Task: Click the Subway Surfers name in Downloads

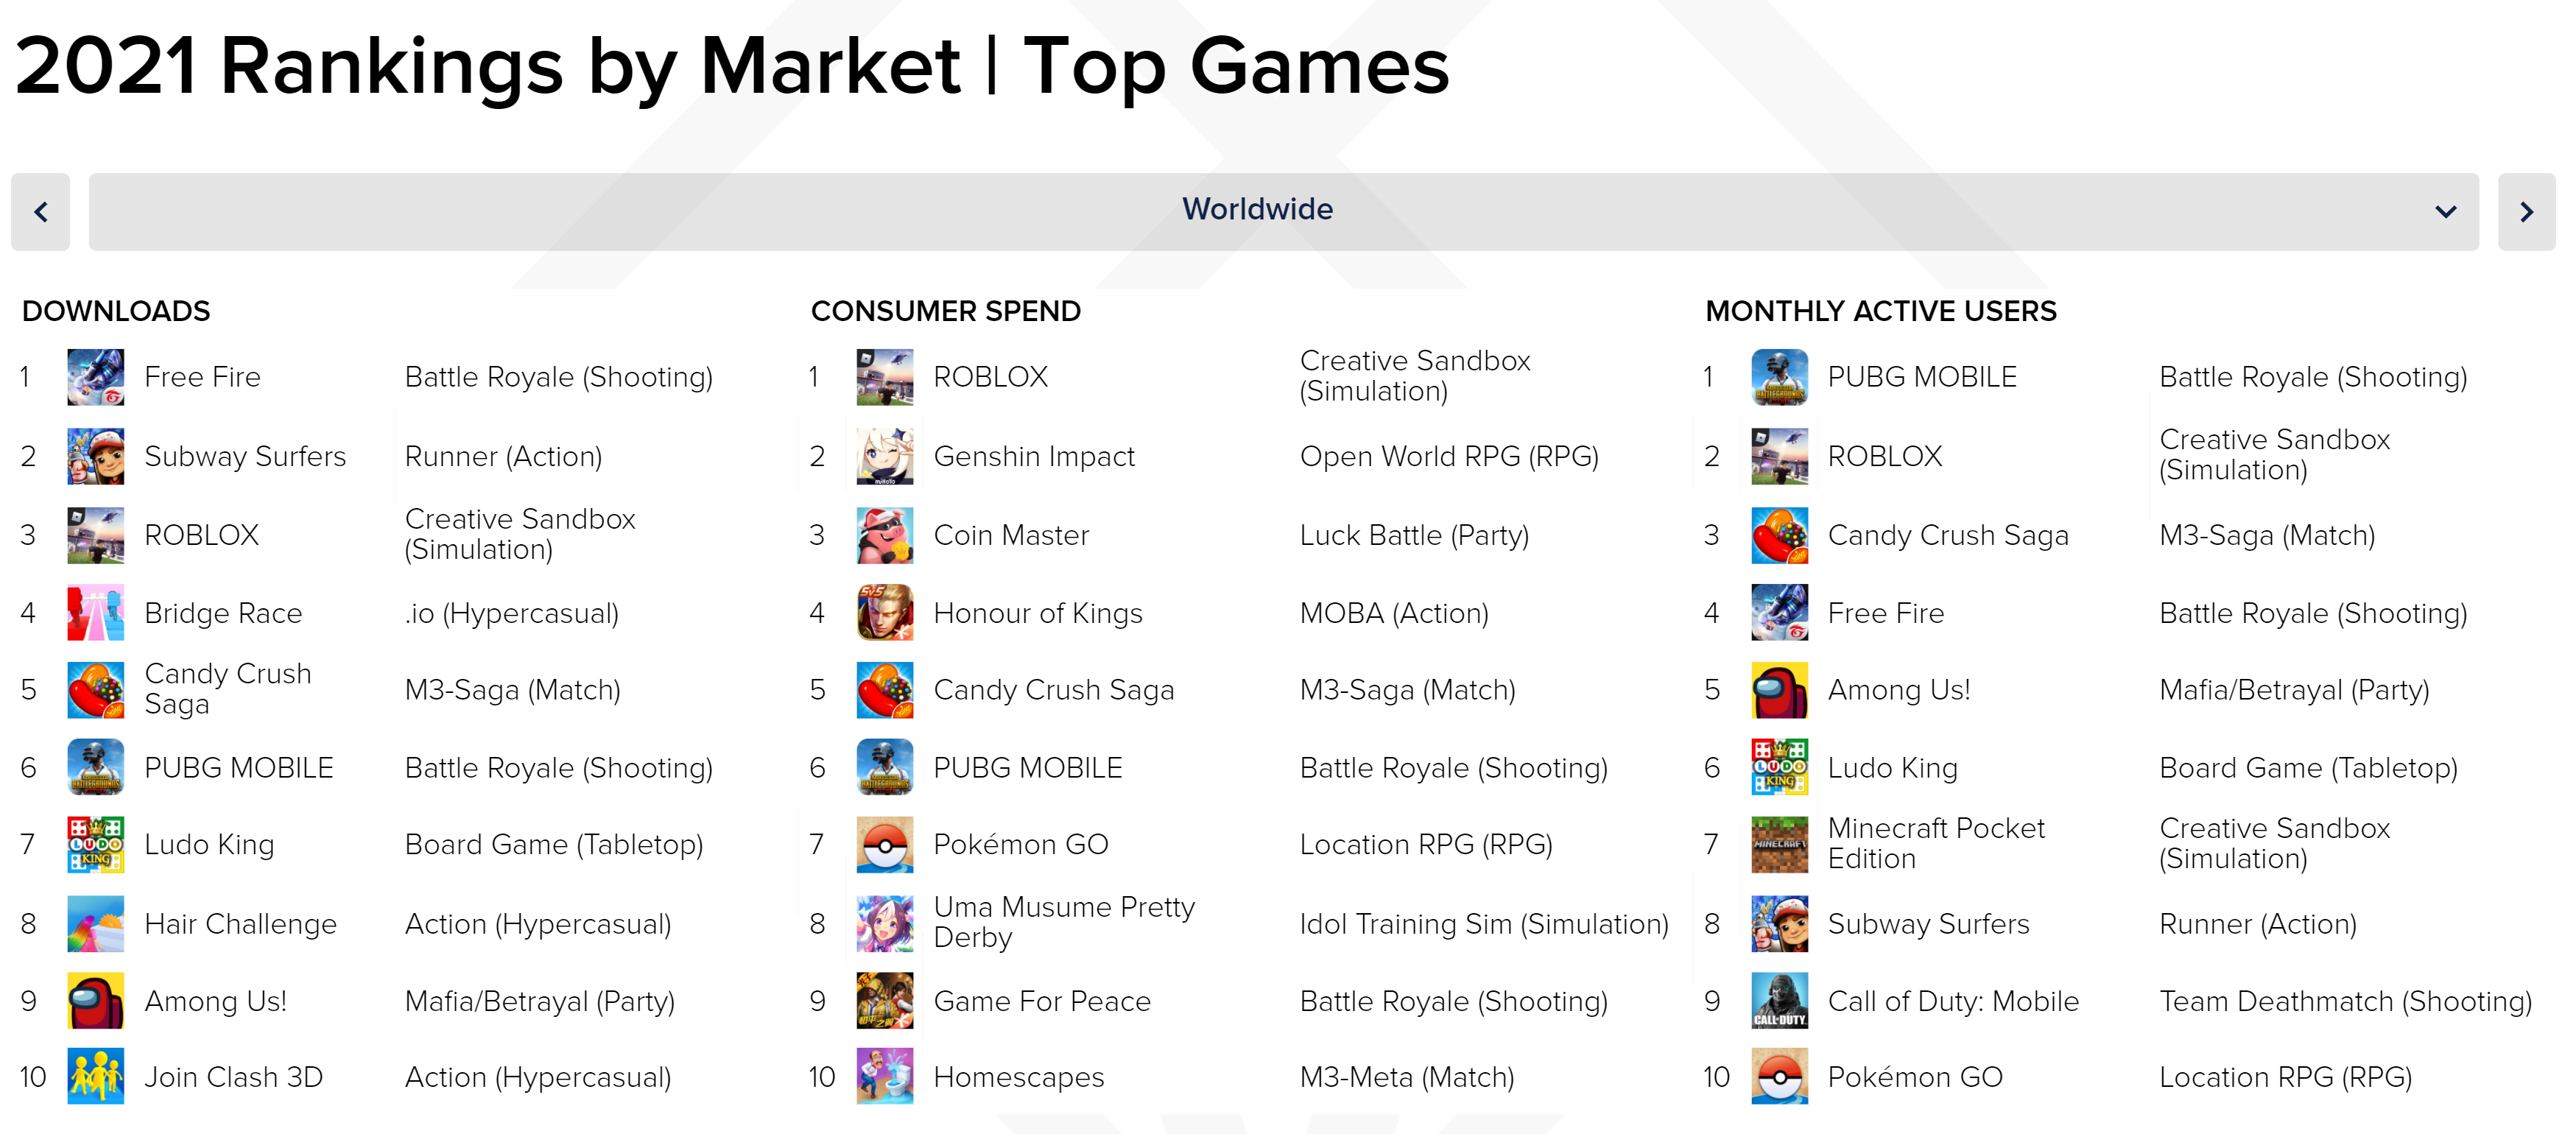Action: [245, 456]
